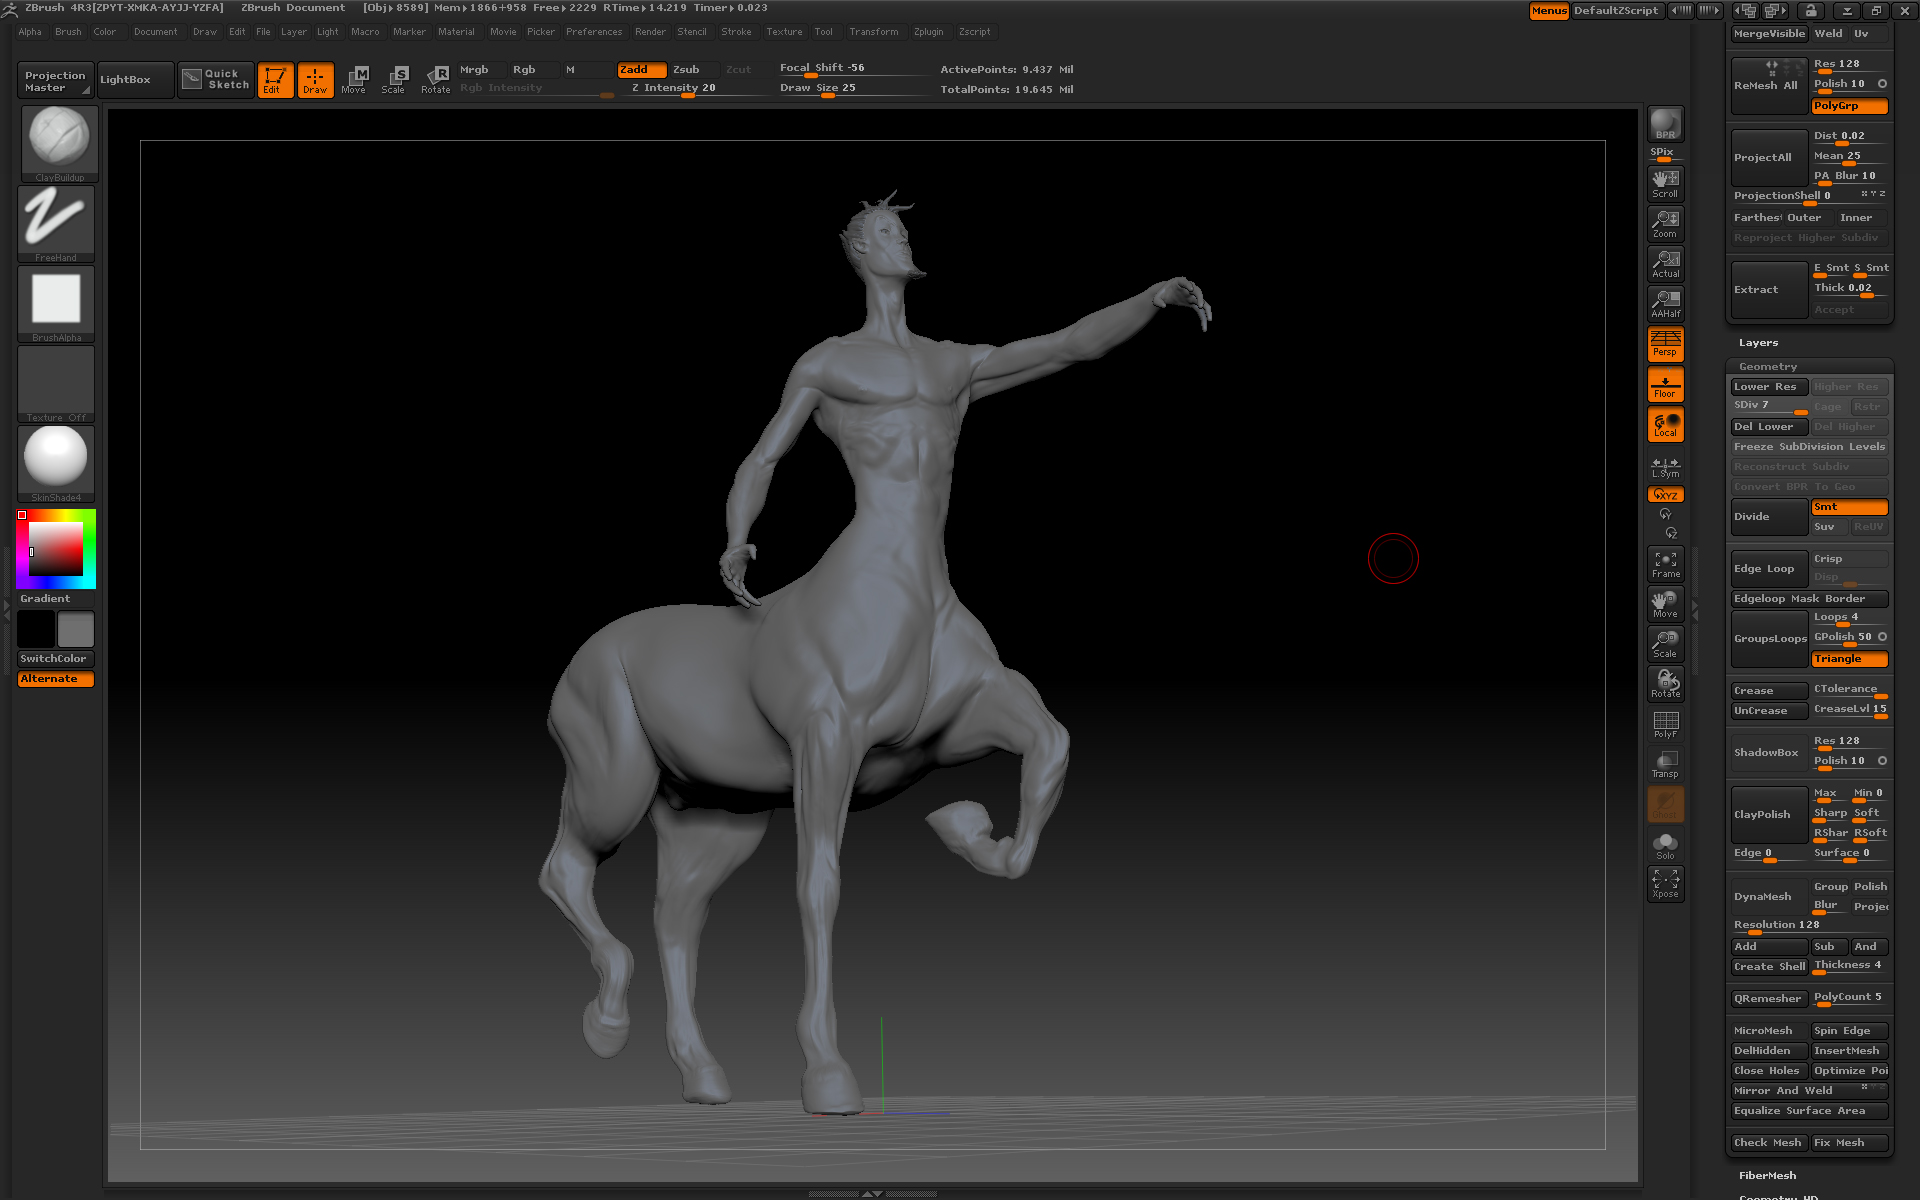The image size is (1920, 1200).
Task: Click the Zoom document icon
Action: coord(1665,223)
